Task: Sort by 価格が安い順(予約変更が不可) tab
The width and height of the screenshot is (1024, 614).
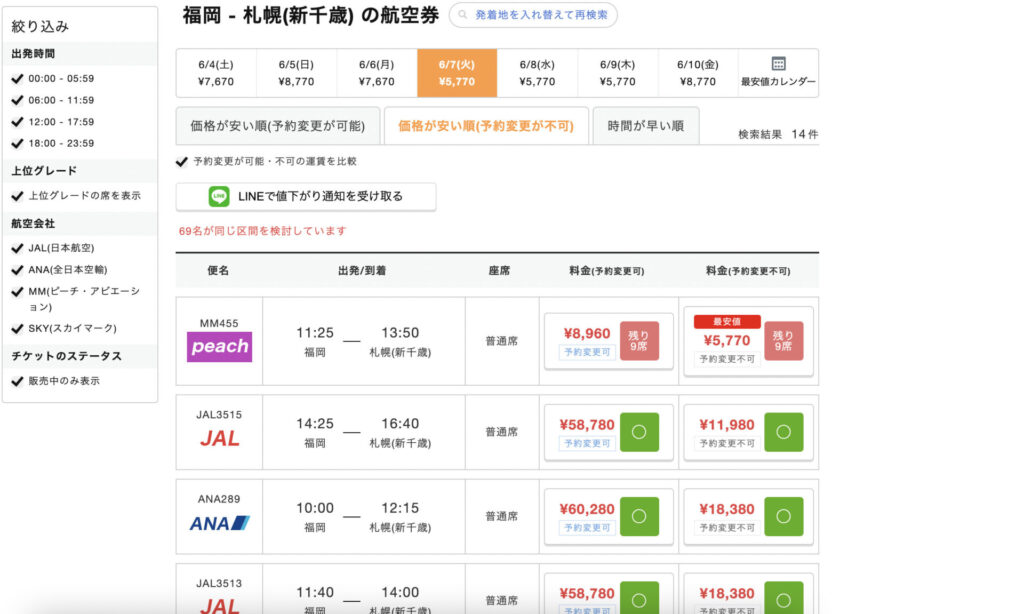Action: (487, 126)
